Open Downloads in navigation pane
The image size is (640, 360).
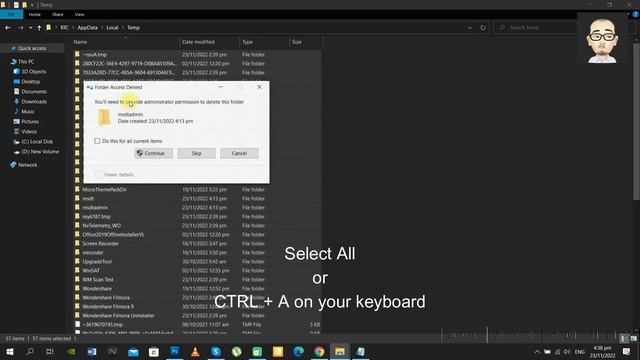tap(34, 102)
